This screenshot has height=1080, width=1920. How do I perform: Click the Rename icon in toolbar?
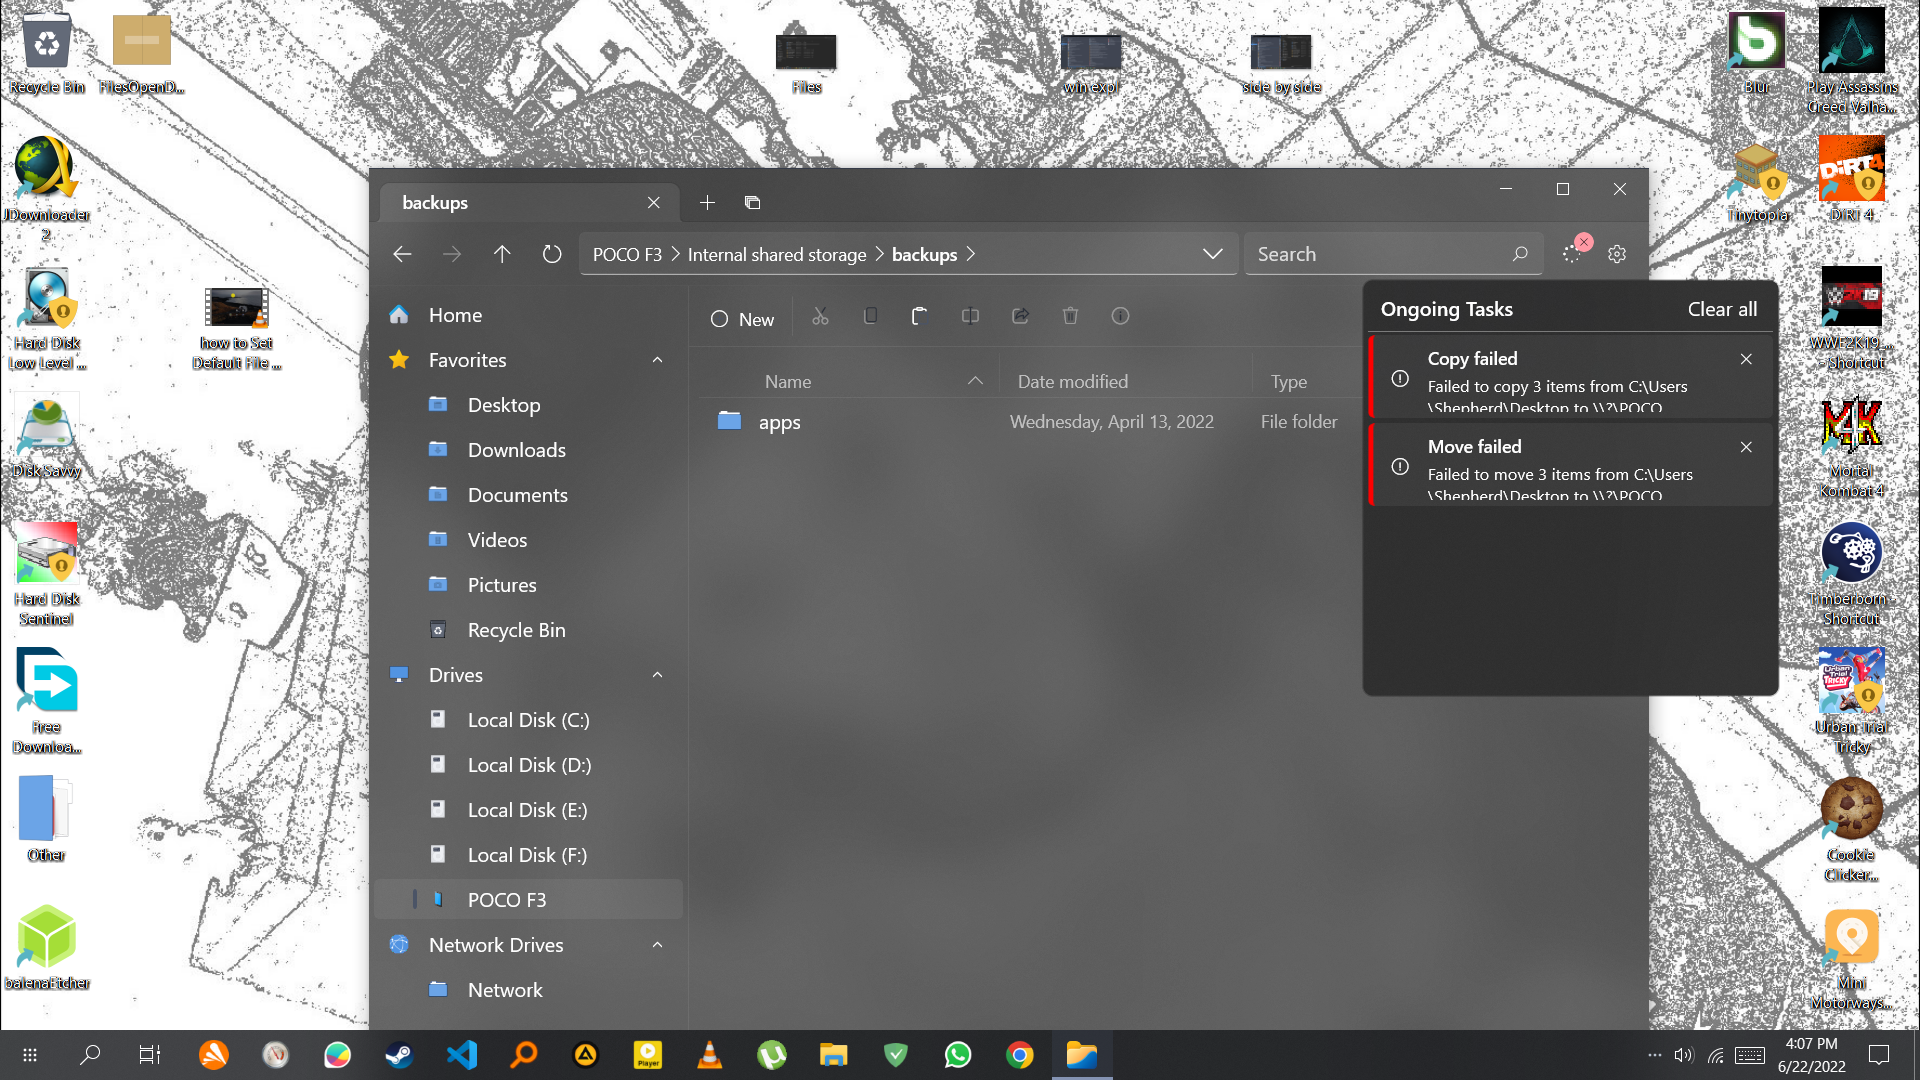tap(970, 317)
